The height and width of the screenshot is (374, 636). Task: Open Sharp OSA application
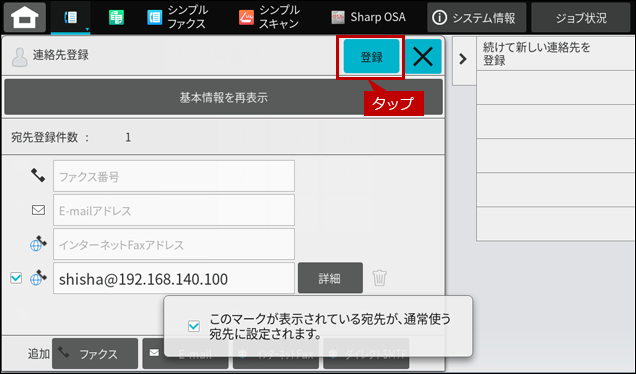pyautogui.click(x=368, y=17)
